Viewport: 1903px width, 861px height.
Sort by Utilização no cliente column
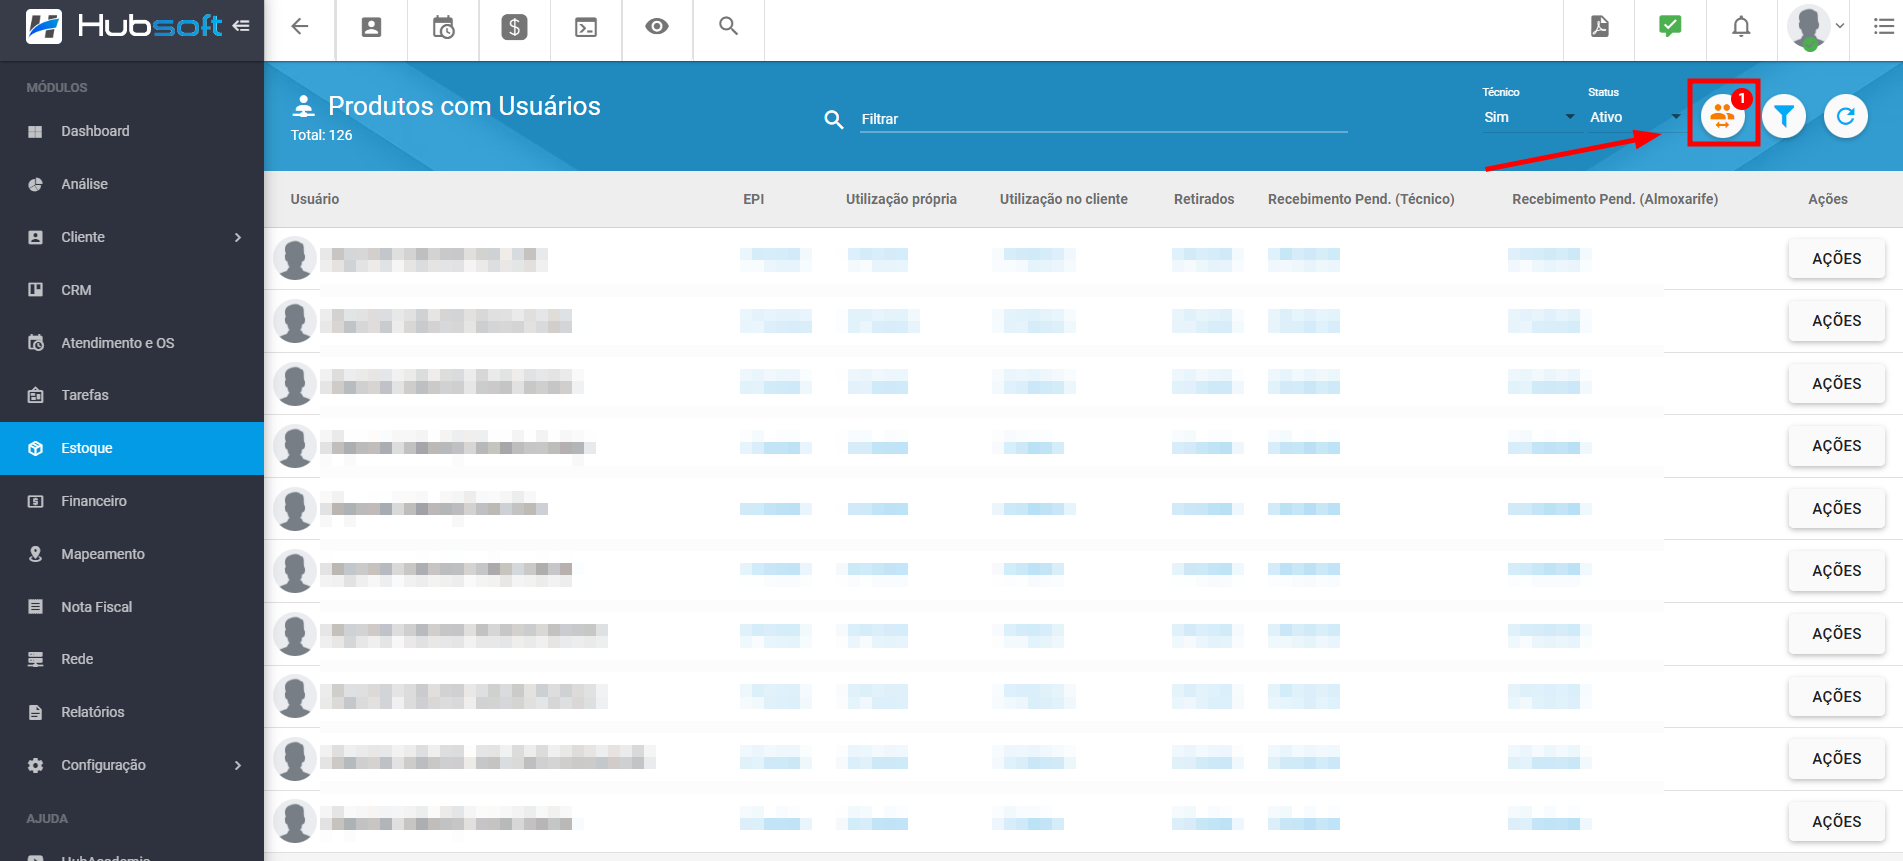(x=1064, y=199)
